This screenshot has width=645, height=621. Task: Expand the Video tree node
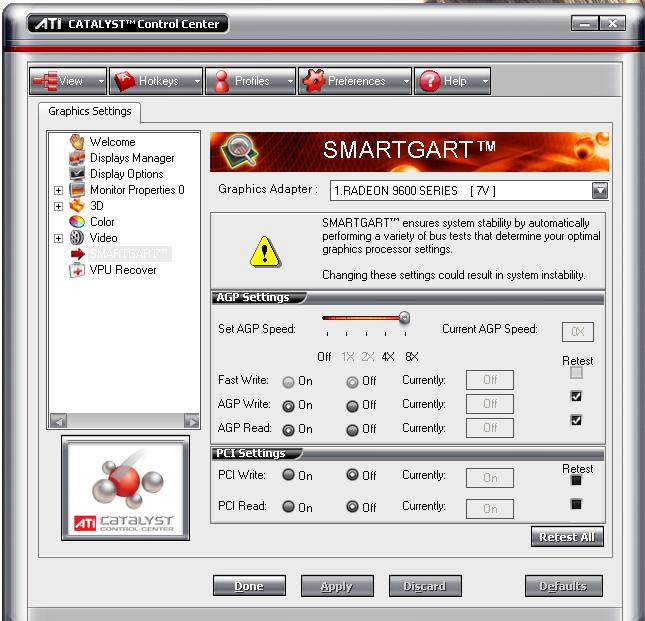click(58, 239)
